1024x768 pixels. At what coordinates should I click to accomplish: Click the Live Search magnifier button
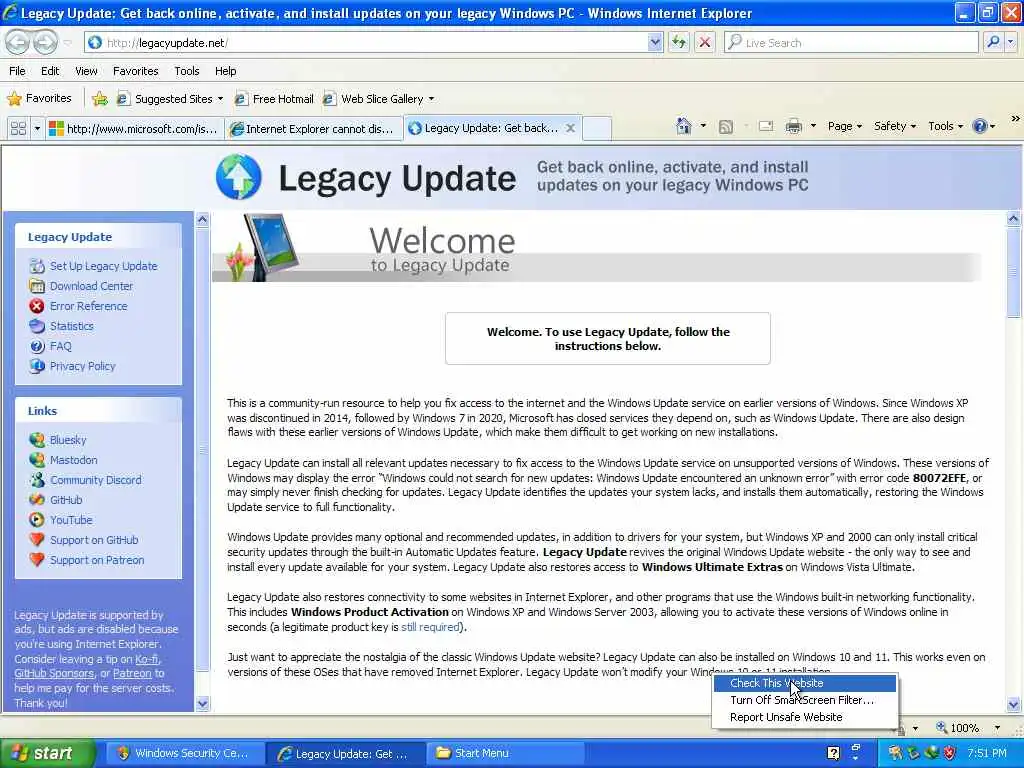[993, 42]
